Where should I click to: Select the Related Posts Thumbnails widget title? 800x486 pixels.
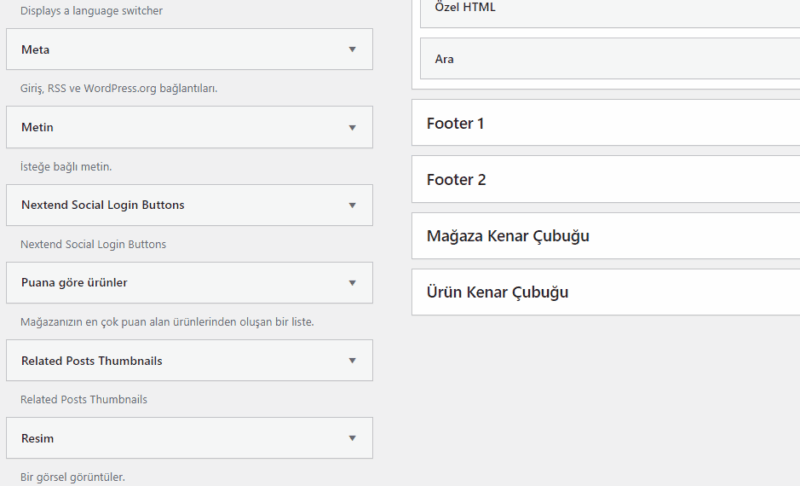pyautogui.click(x=91, y=360)
